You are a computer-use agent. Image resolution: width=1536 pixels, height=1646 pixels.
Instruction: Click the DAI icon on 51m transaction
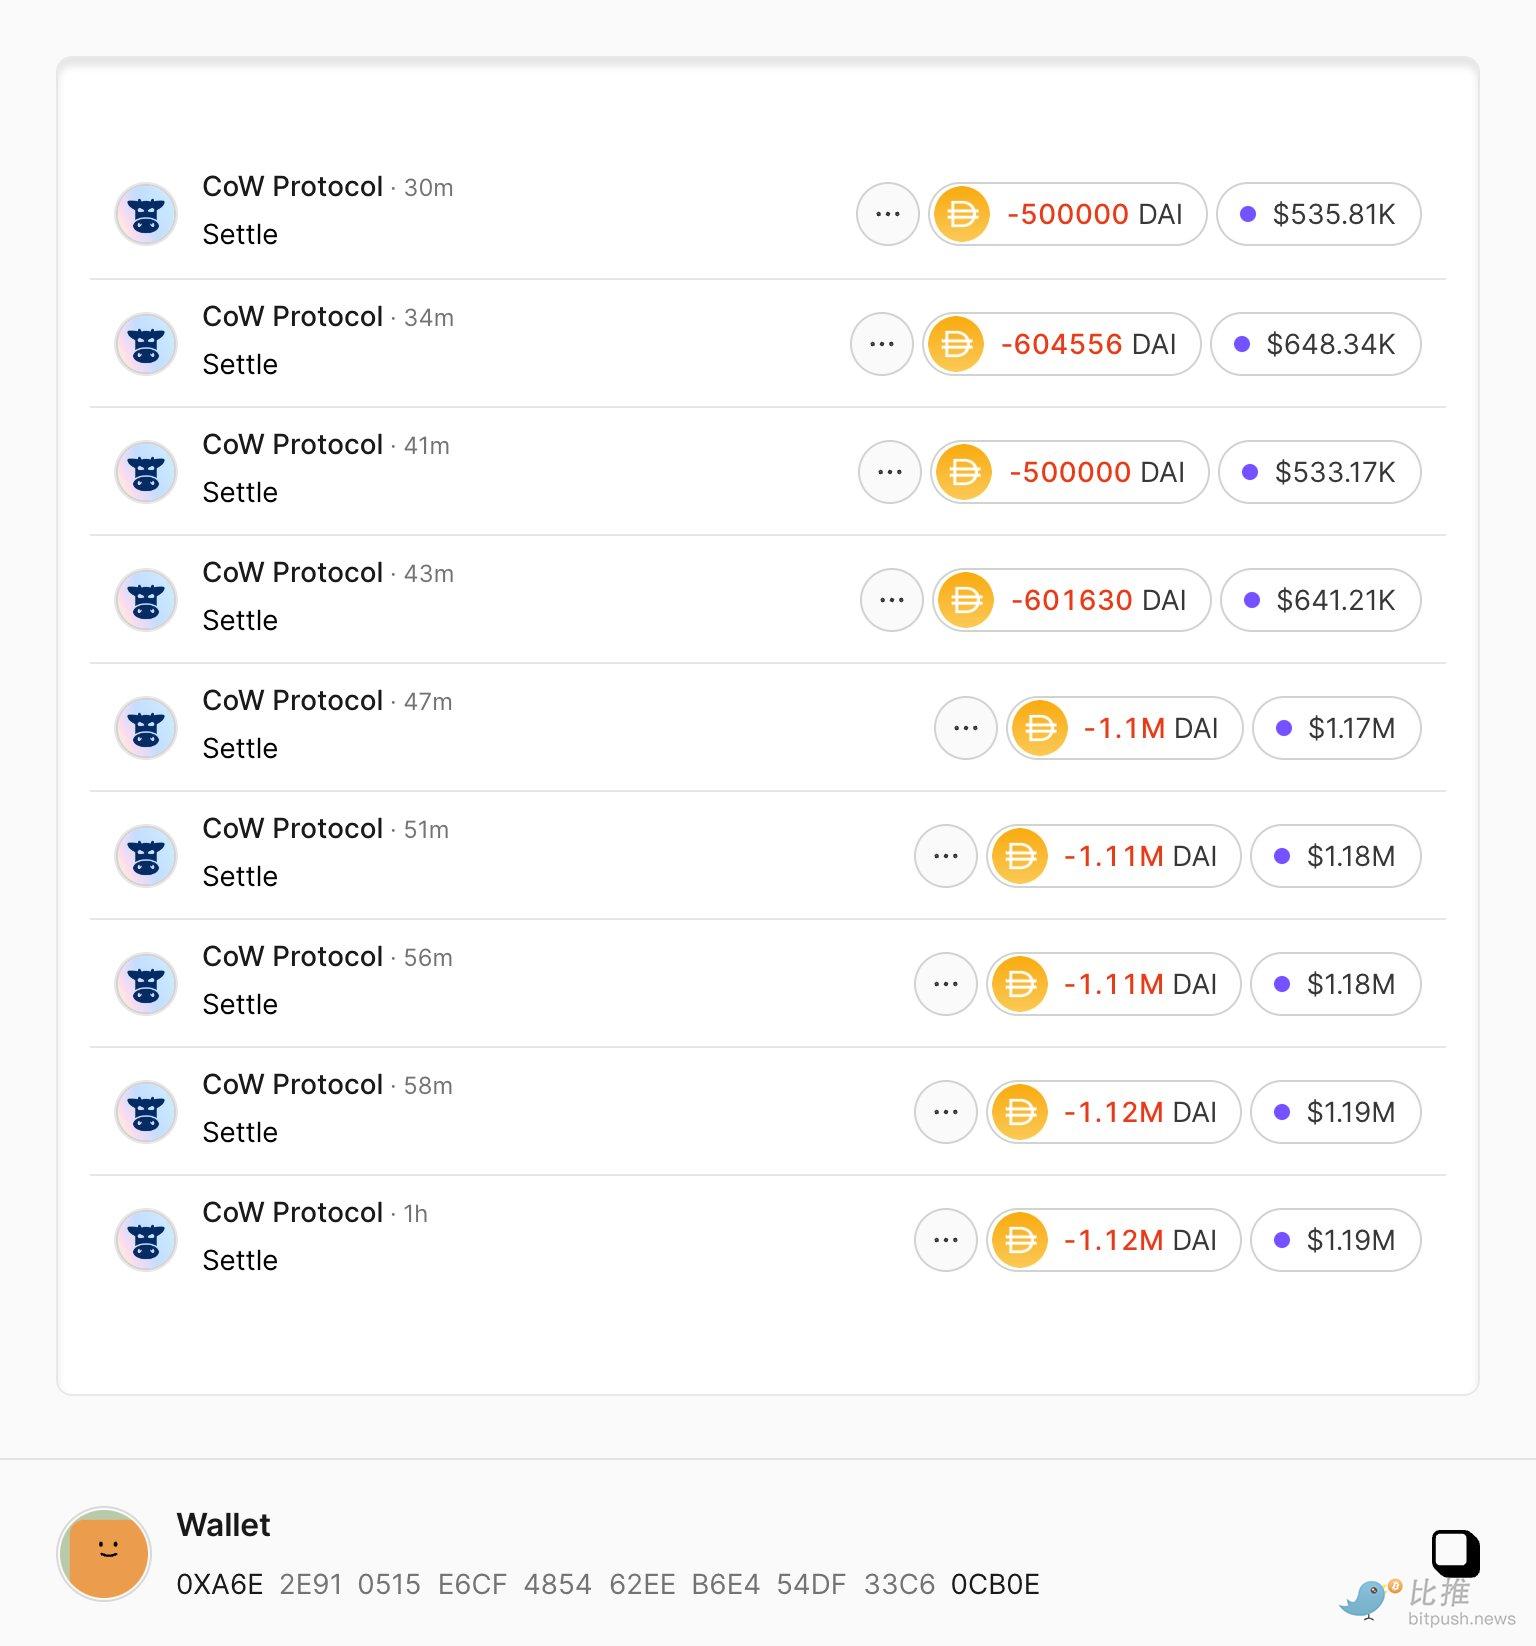coord(1020,856)
